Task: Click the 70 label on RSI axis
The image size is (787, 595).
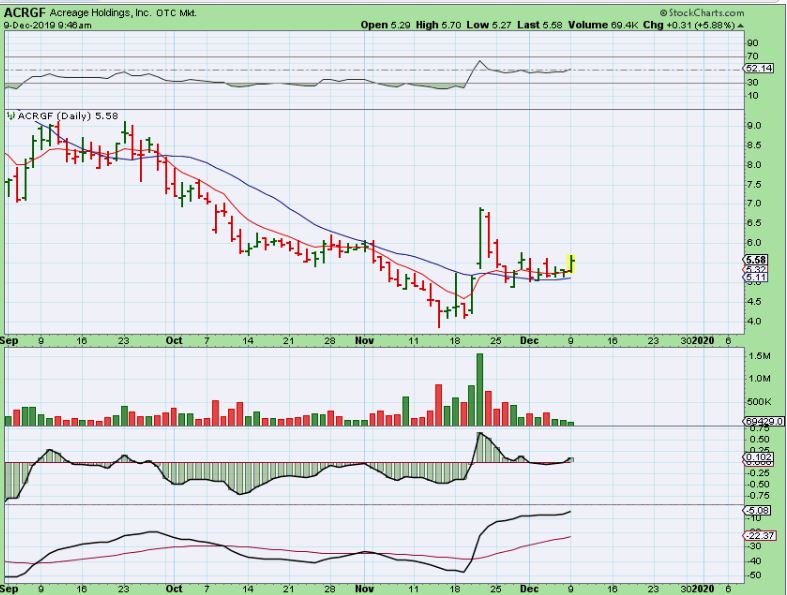Action: [x=752, y=56]
